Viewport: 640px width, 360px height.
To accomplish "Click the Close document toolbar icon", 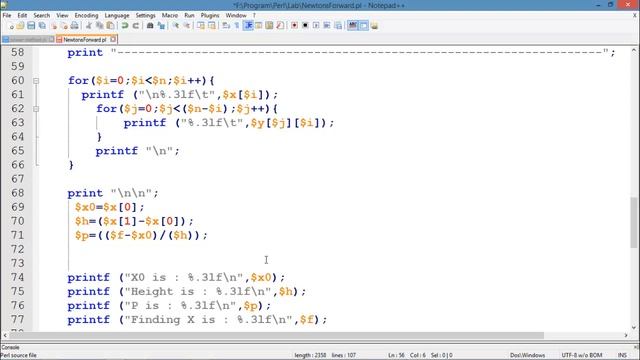I will 53,26.
